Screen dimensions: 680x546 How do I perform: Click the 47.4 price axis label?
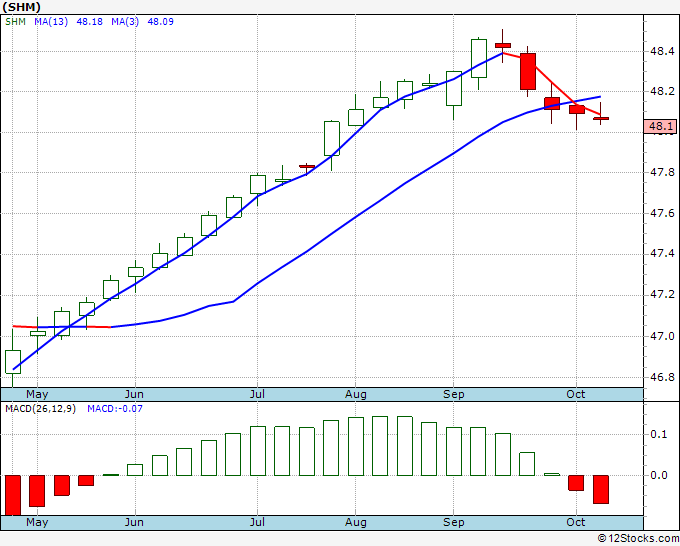coord(662,254)
